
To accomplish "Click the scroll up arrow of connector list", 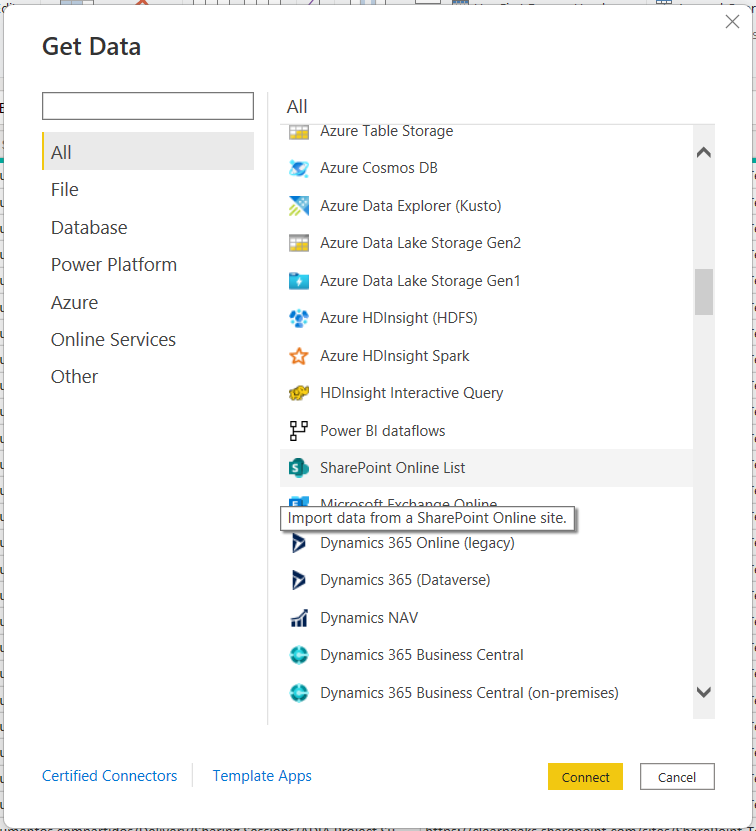I will point(704,153).
